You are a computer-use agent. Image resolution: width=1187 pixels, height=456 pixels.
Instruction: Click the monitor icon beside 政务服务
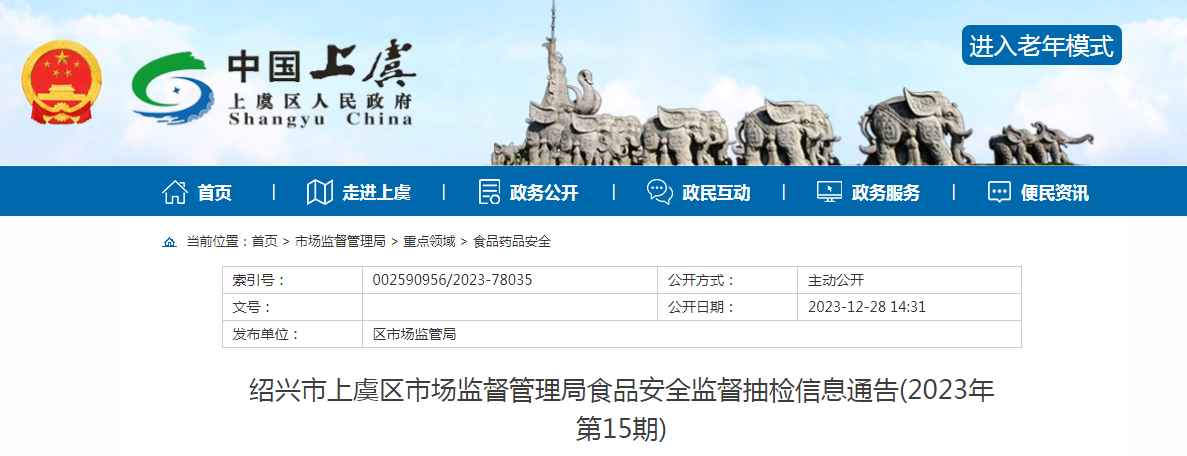[829, 192]
